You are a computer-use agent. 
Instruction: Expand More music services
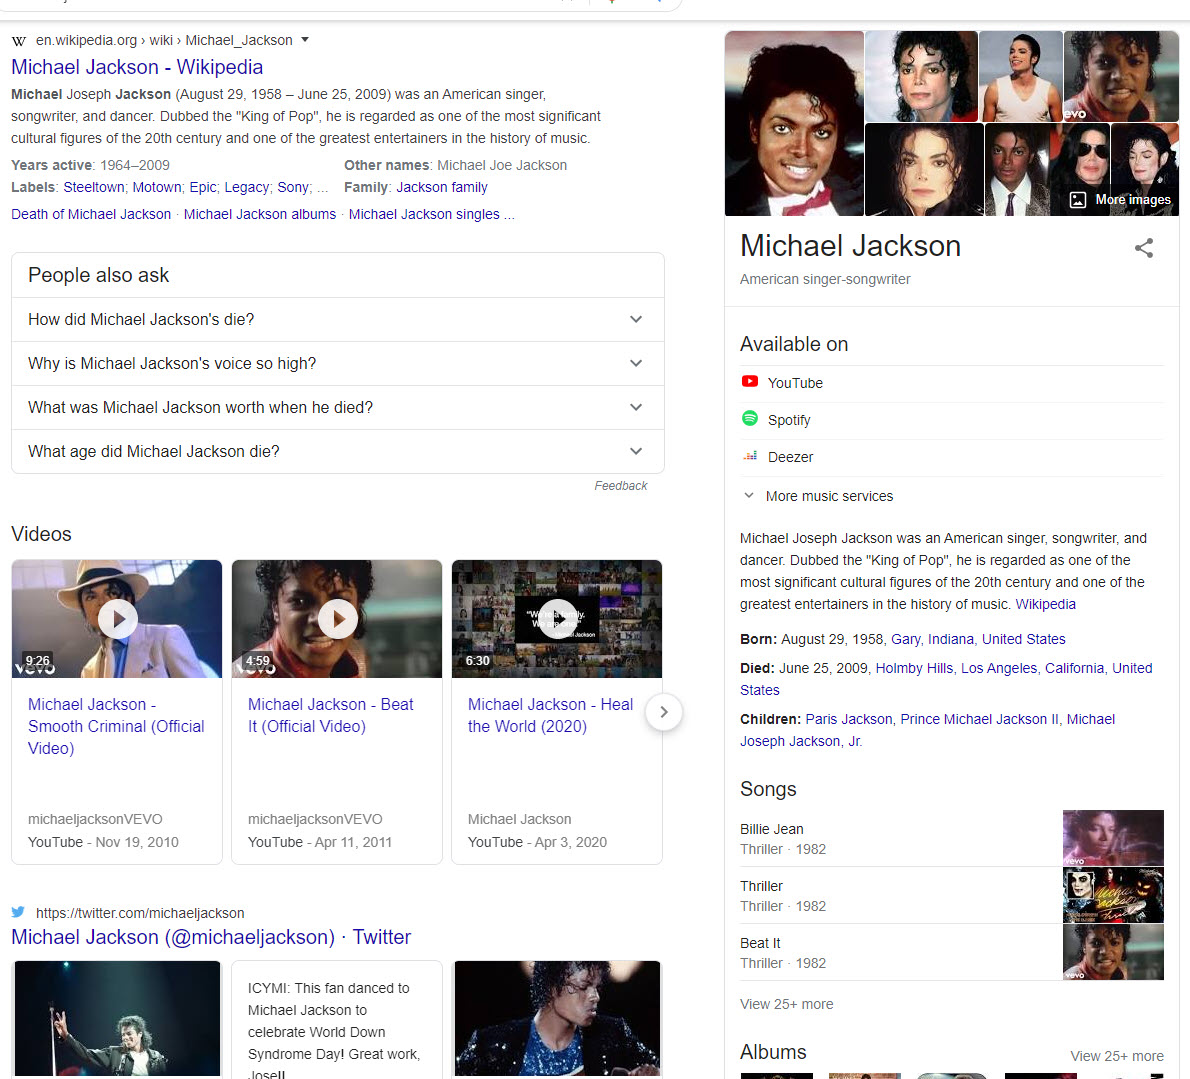coord(817,495)
